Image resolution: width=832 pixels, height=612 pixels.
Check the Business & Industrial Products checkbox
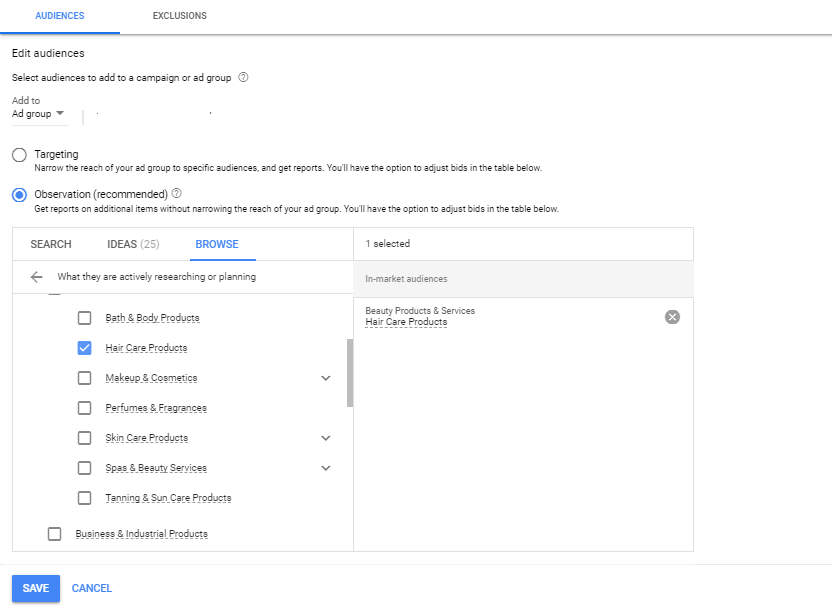point(55,533)
